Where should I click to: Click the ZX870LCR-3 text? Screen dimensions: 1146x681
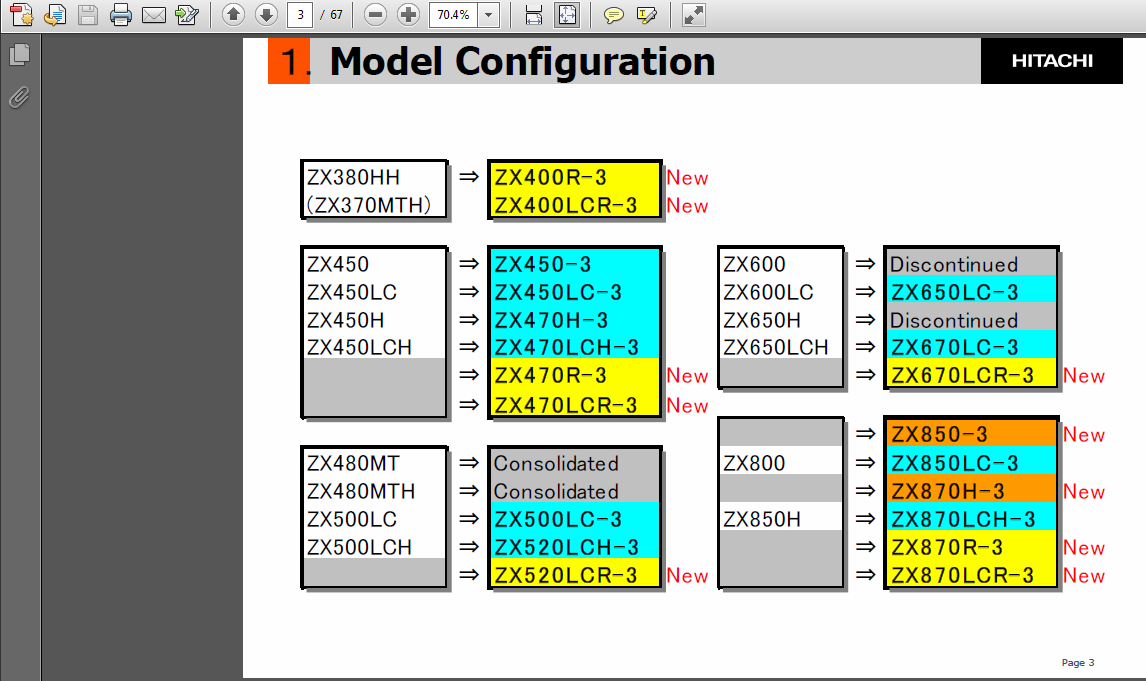point(963,576)
